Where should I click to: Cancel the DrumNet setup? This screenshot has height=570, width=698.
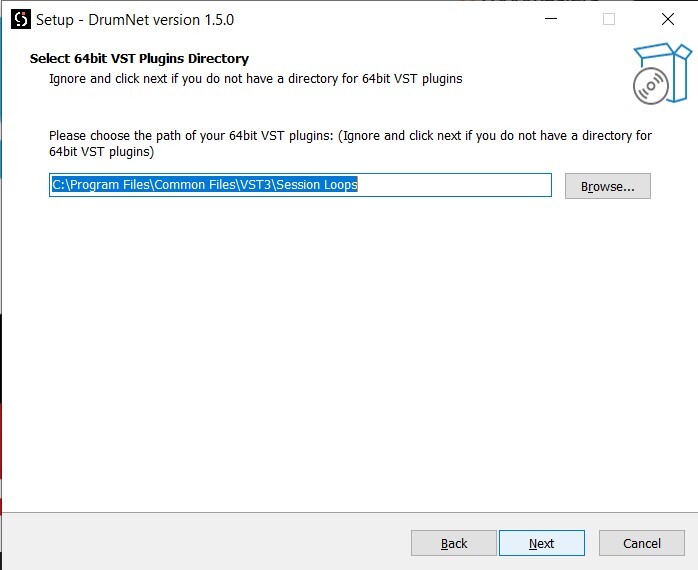tap(641, 543)
